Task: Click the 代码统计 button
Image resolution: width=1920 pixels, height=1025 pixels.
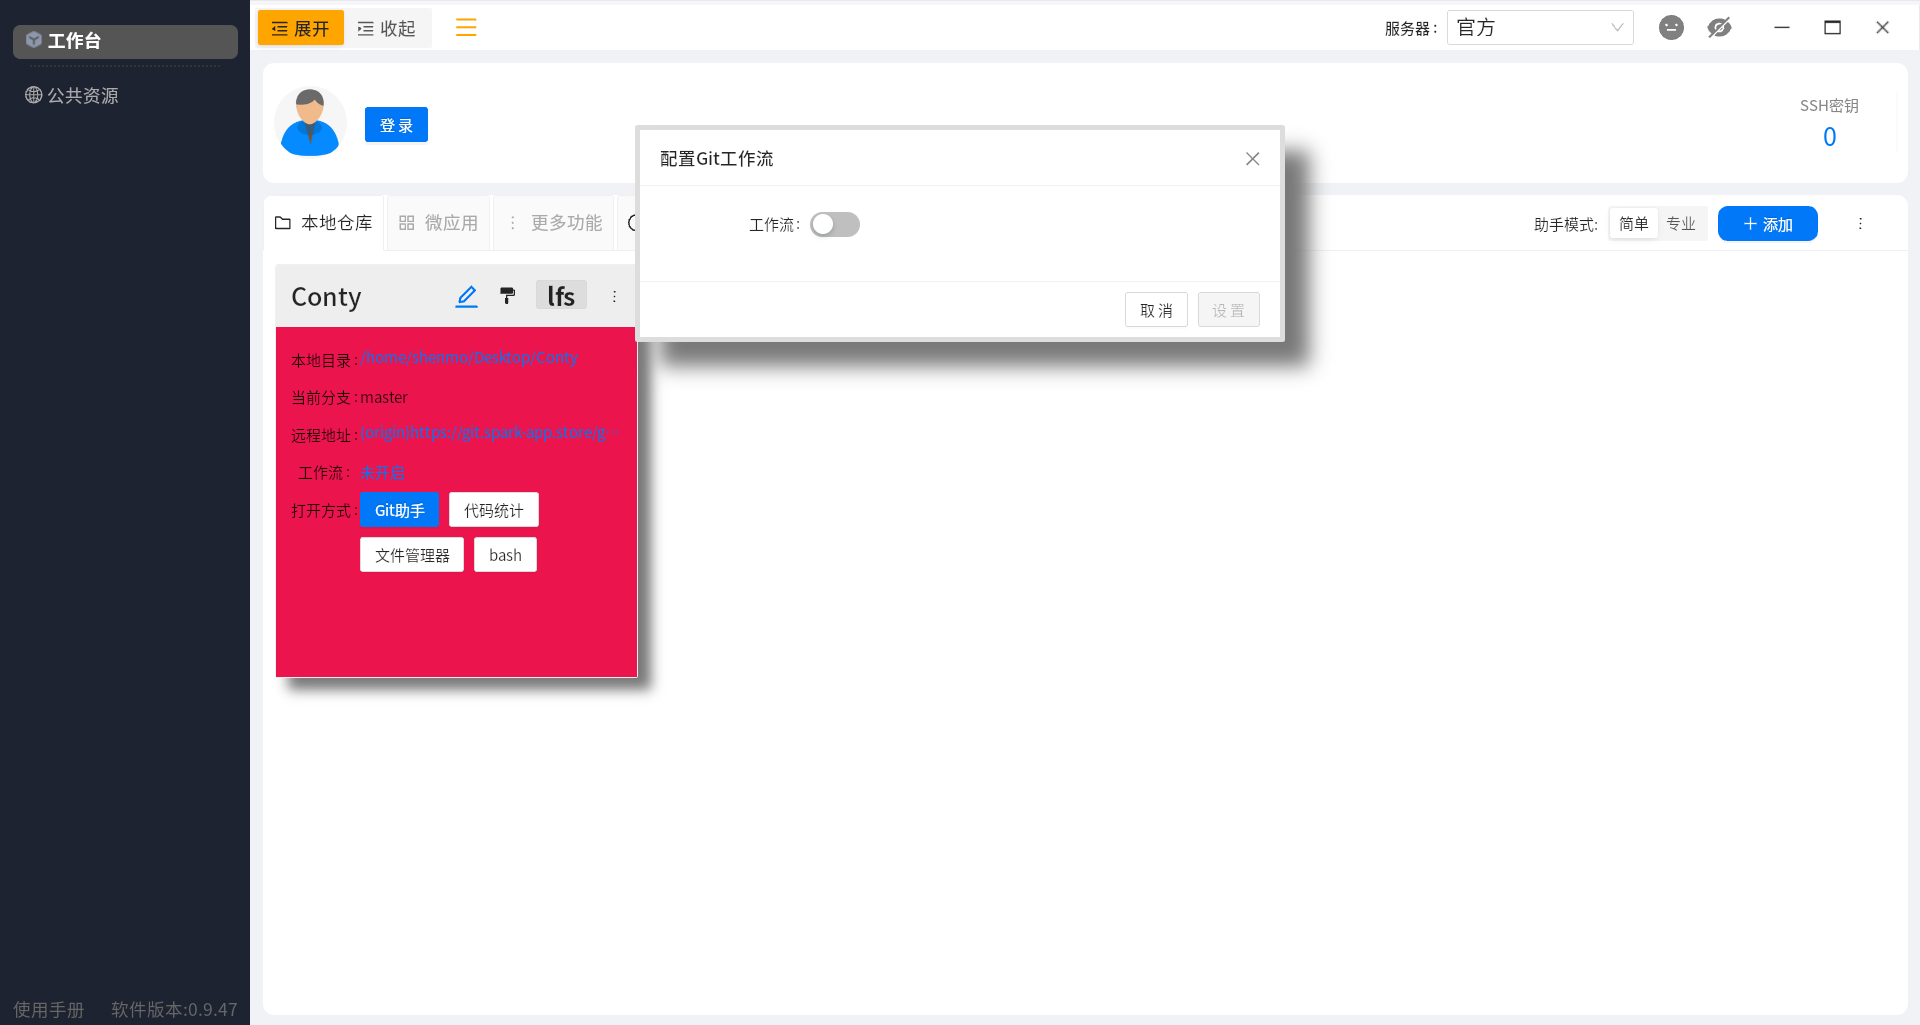Action: pyautogui.click(x=494, y=510)
